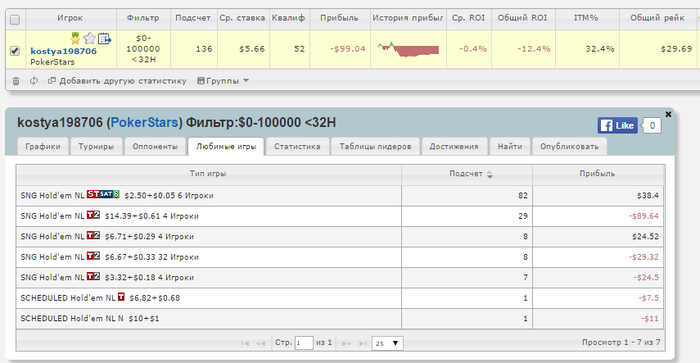Click the Общий рейк column header
The height and width of the screenshot is (363, 700).
click(x=657, y=18)
